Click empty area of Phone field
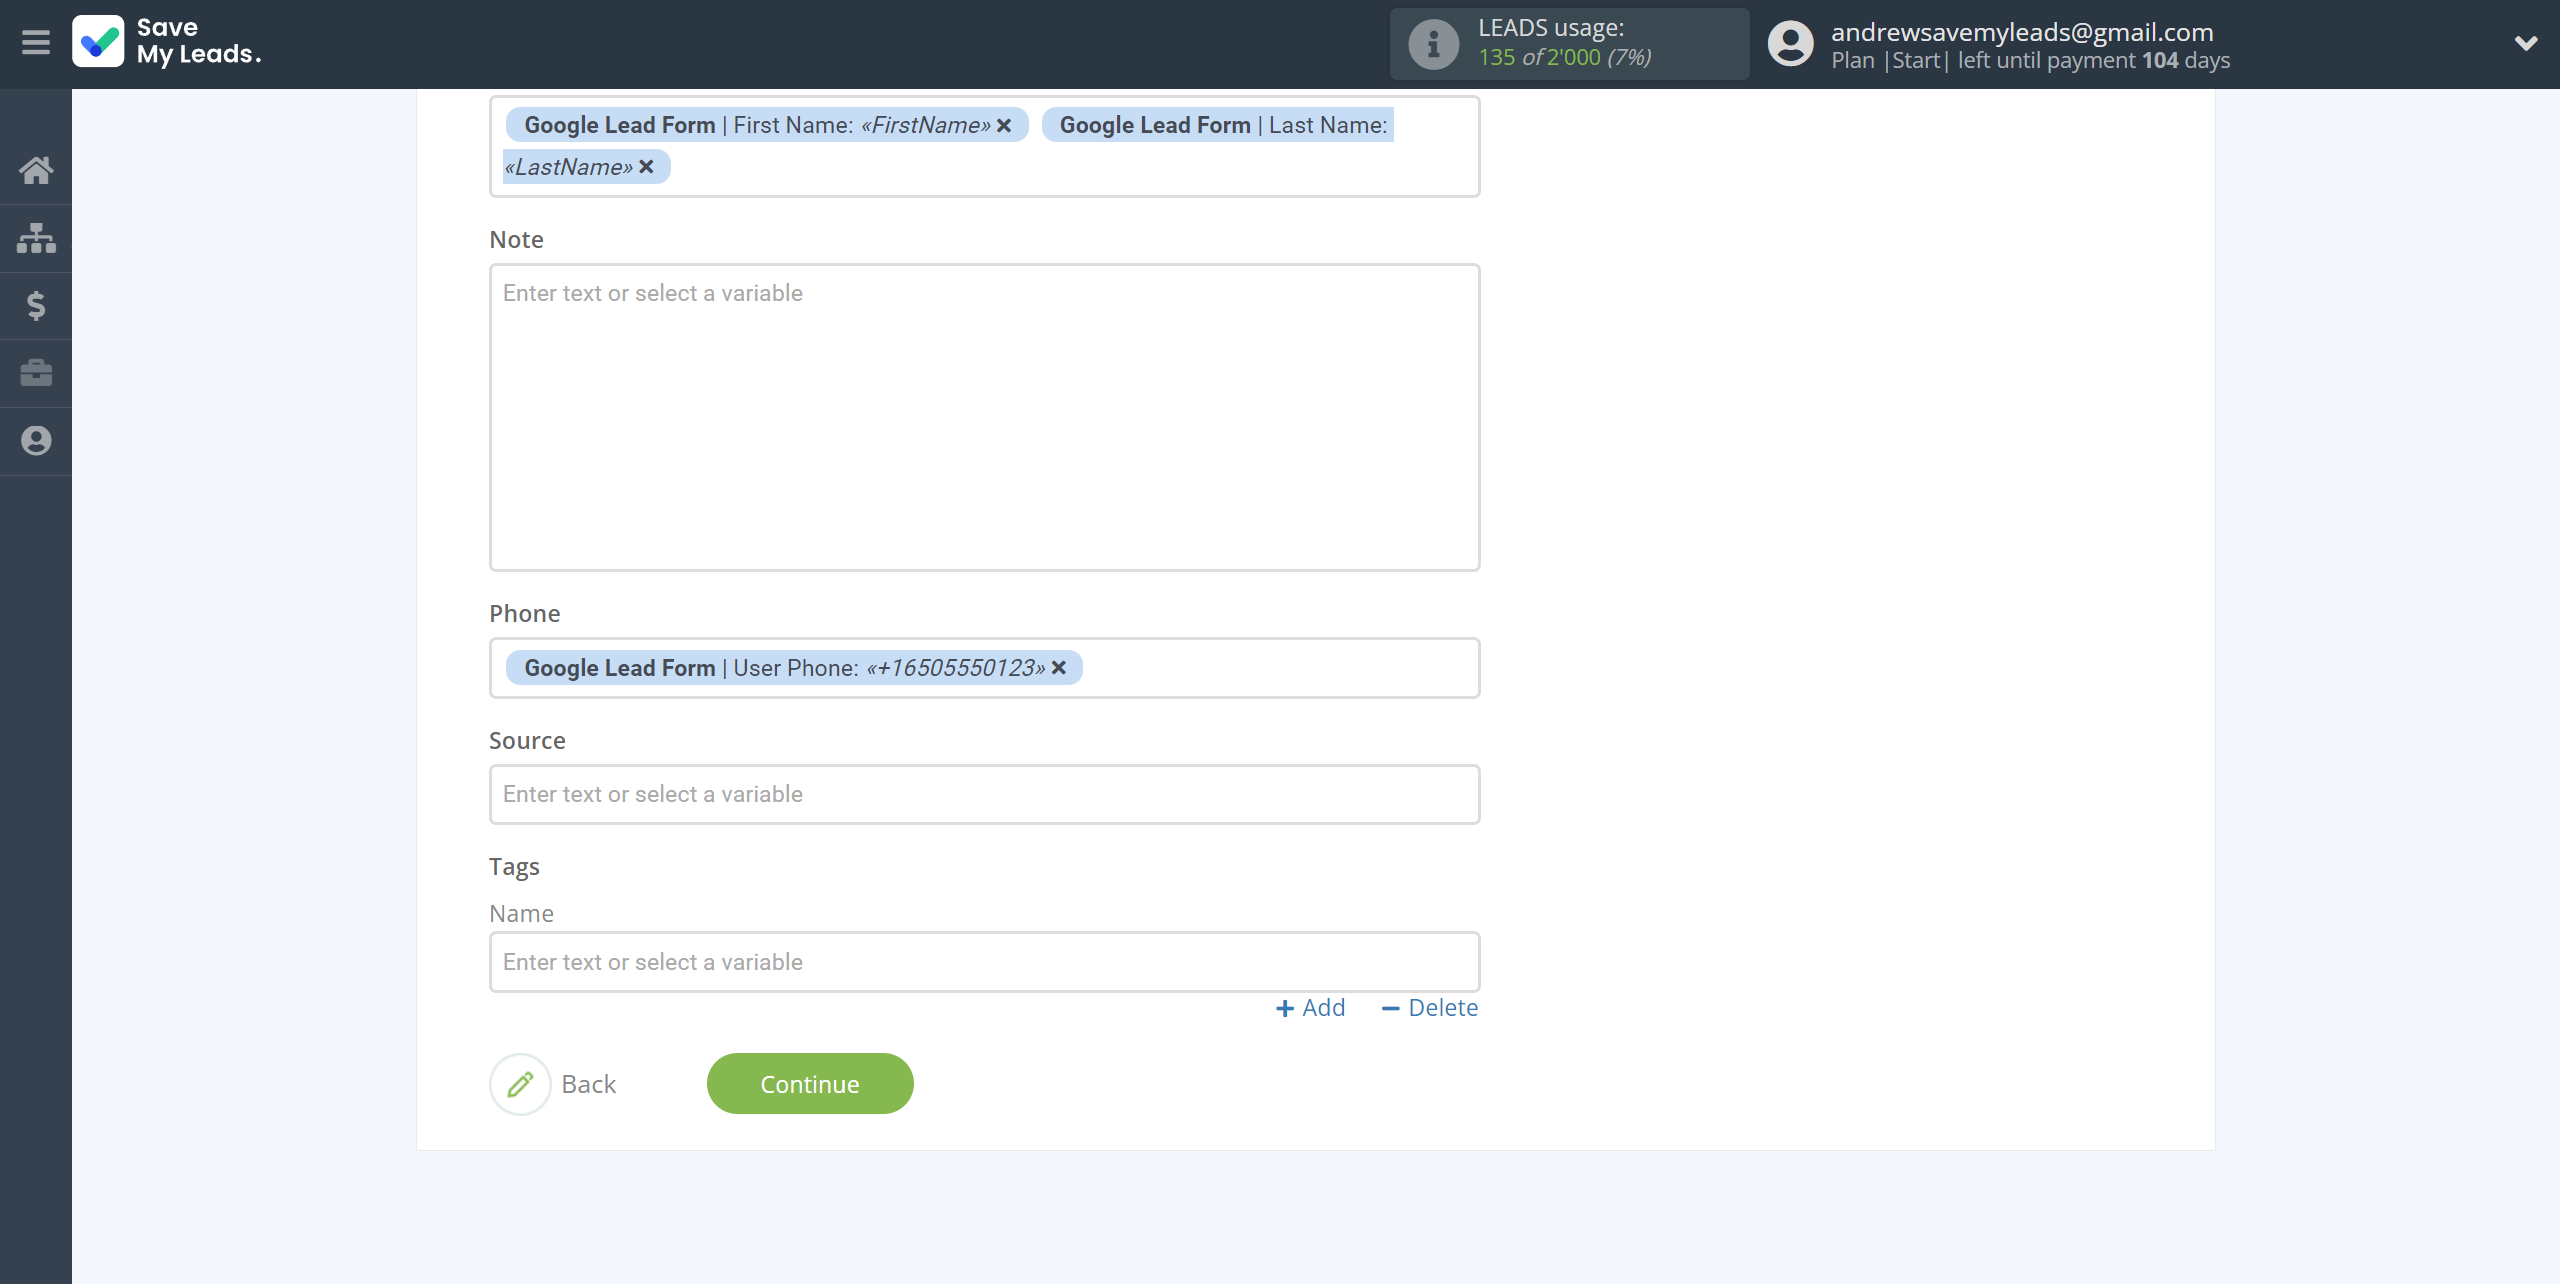The height and width of the screenshot is (1284, 2560). [1280, 668]
